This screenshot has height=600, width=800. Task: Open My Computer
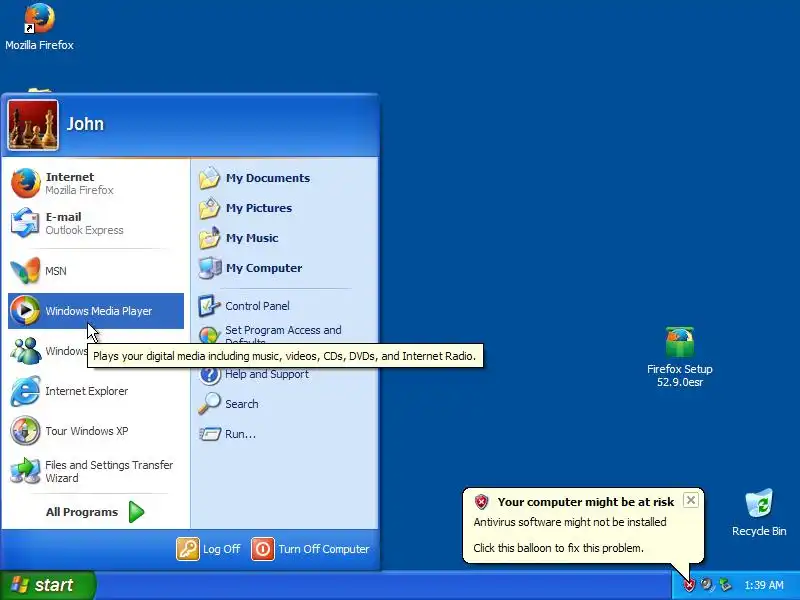[x=285, y=268]
